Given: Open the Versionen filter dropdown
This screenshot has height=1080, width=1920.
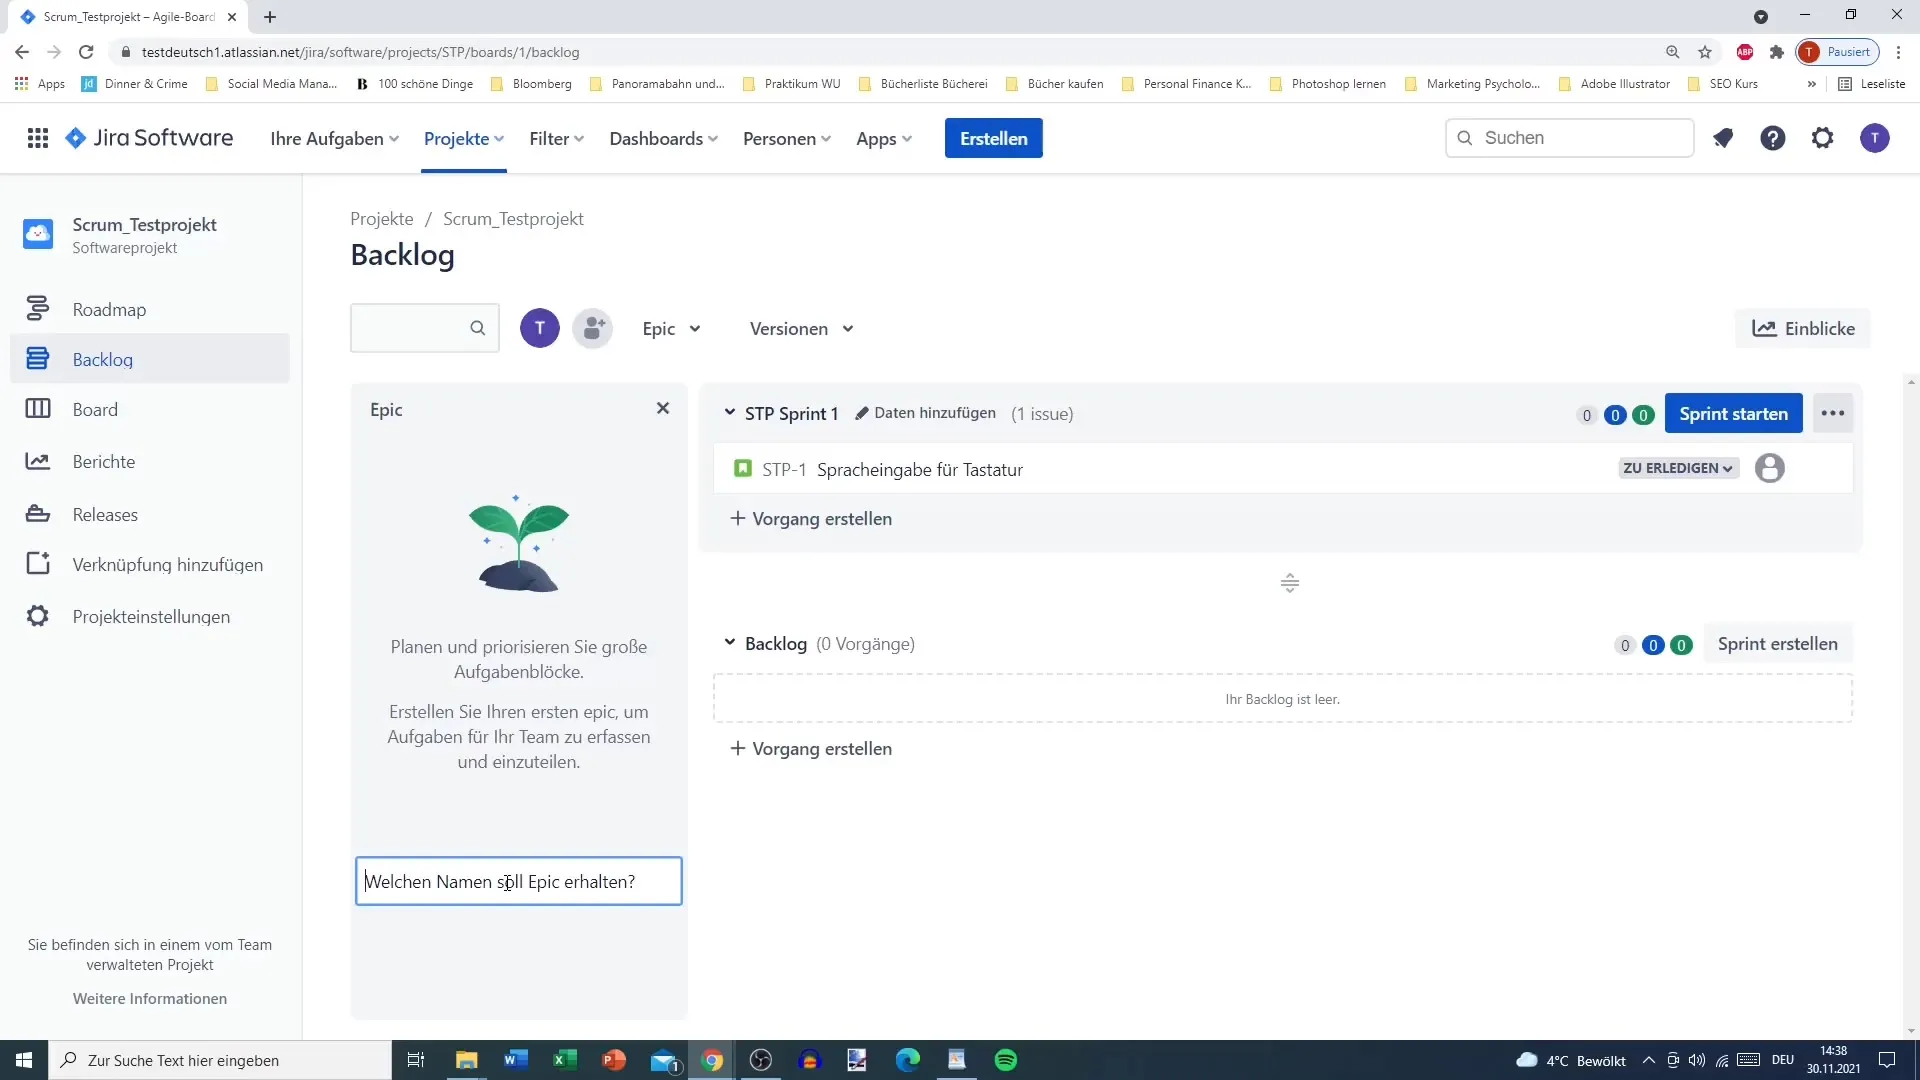Looking at the screenshot, I should pos(802,328).
